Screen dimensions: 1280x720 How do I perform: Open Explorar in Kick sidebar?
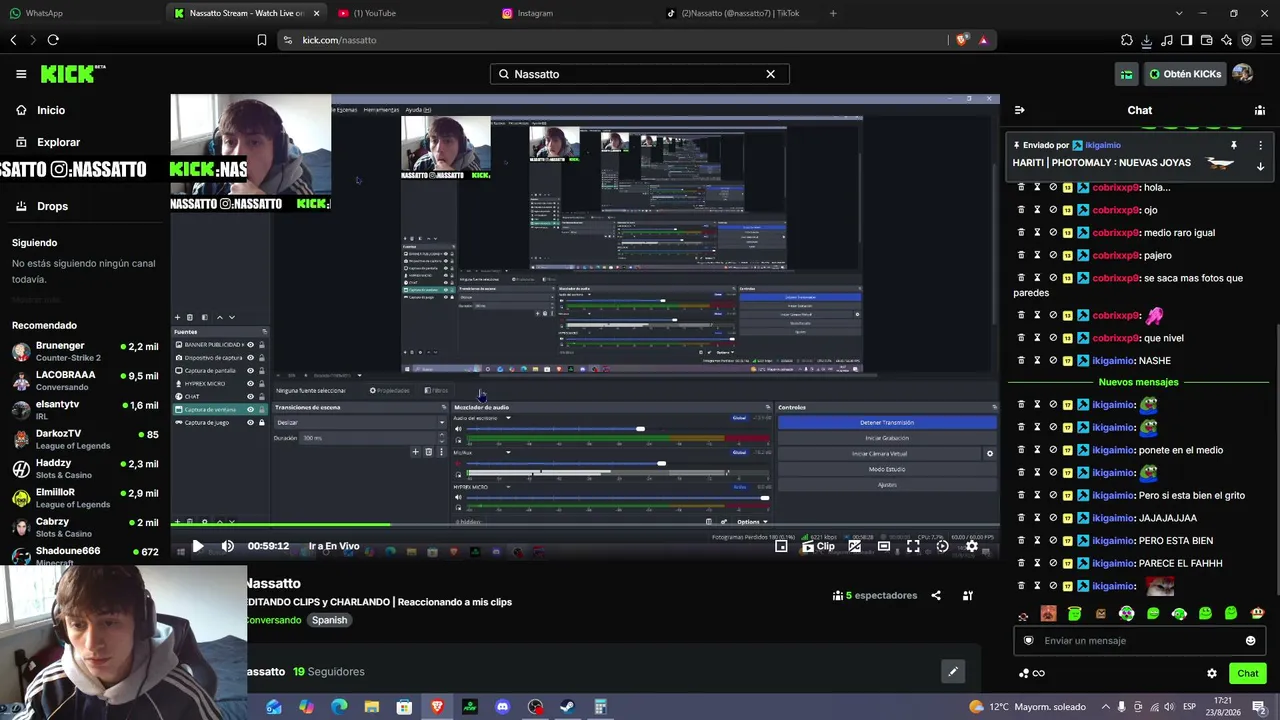58,142
